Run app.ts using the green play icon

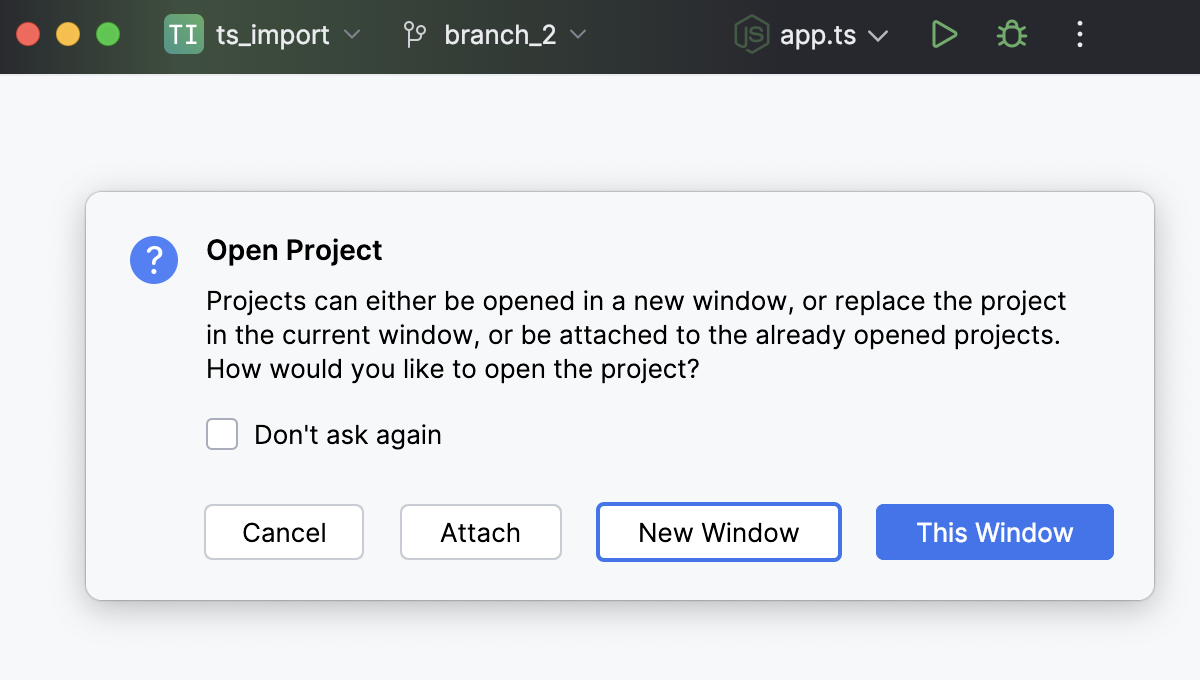(944, 34)
